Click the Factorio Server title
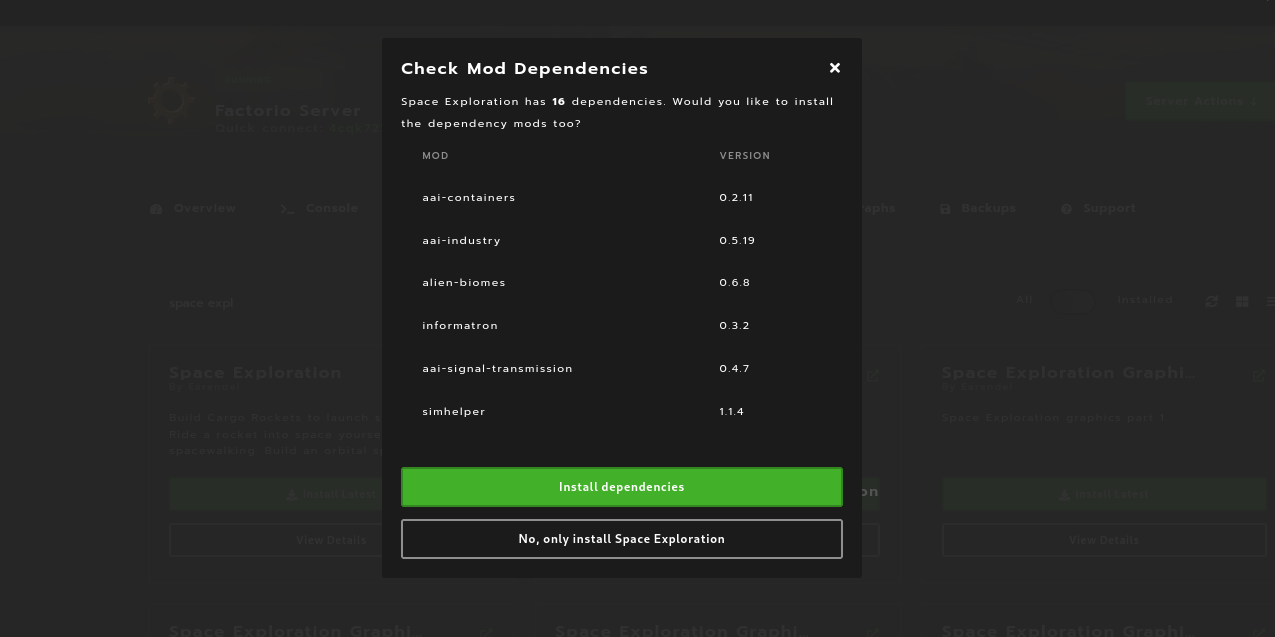1275x637 pixels. [288, 111]
